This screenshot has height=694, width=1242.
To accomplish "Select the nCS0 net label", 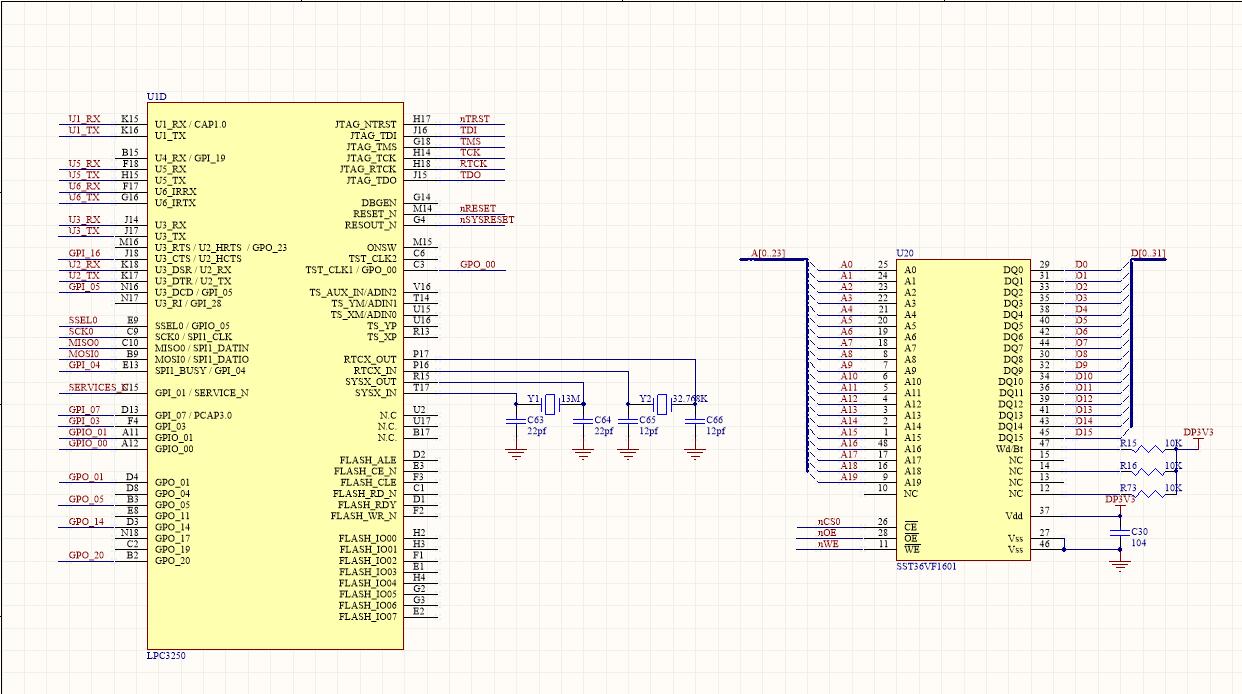I will click(829, 522).
